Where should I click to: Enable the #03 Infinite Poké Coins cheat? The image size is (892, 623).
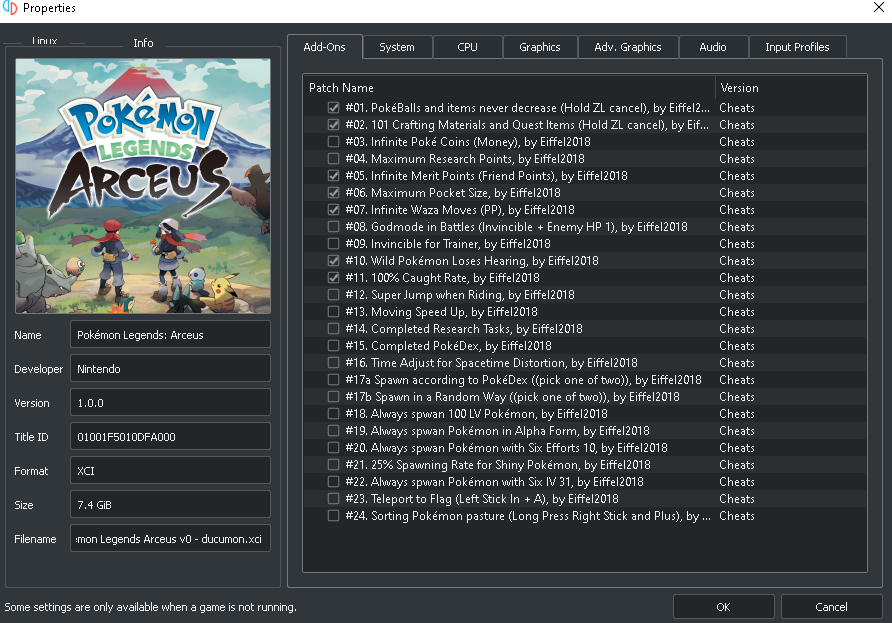pyautogui.click(x=333, y=141)
